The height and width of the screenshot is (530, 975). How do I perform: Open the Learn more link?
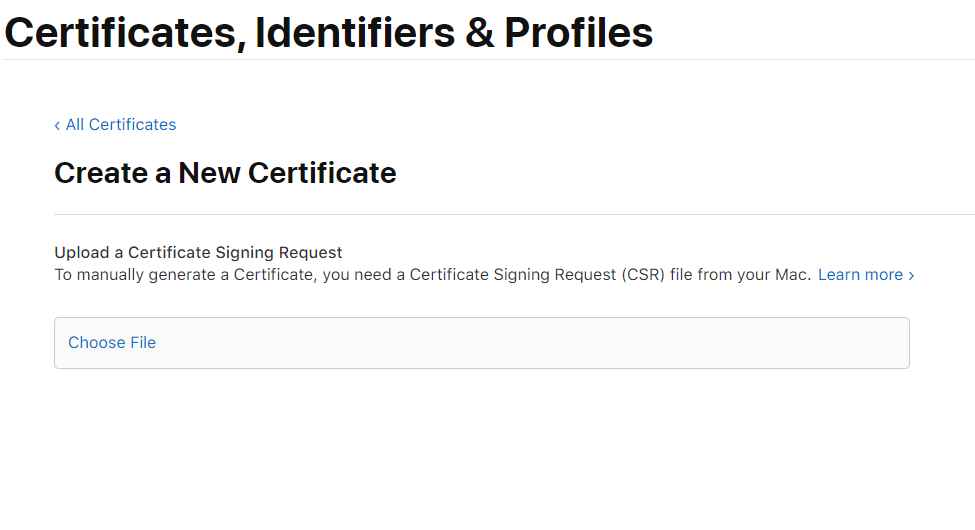click(x=860, y=274)
